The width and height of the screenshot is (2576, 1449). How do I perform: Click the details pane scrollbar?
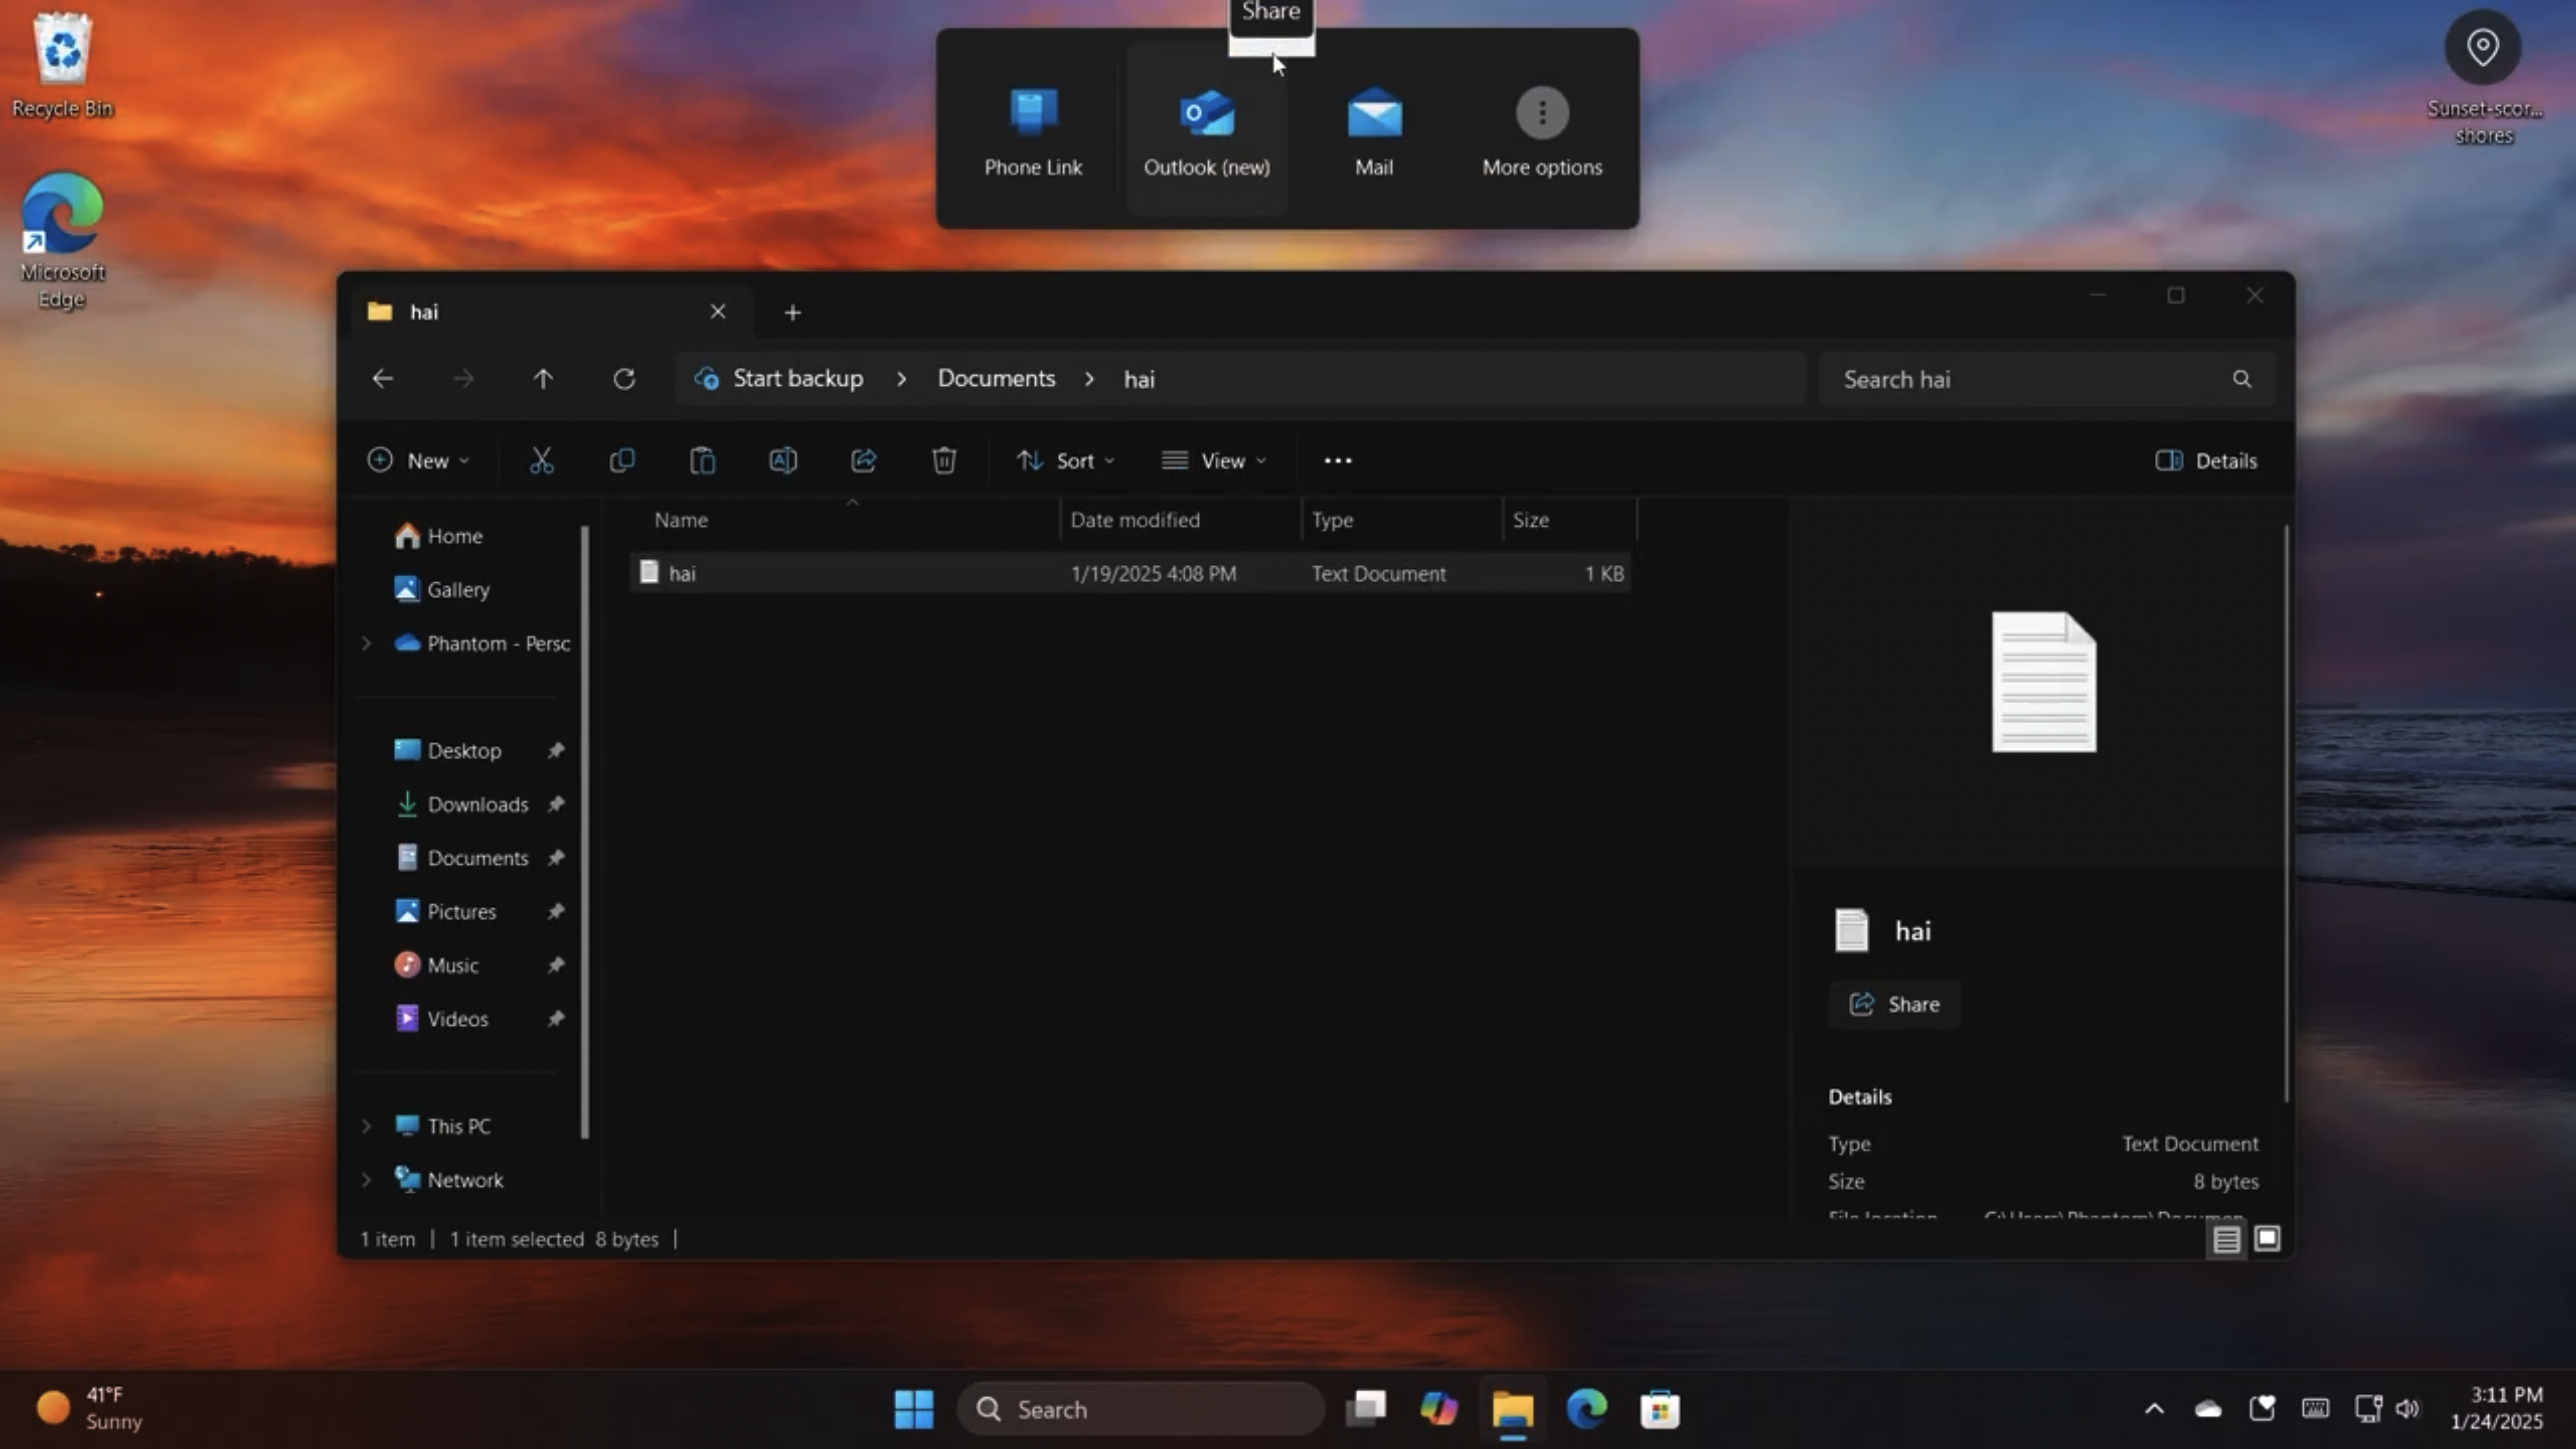(2285, 814)
